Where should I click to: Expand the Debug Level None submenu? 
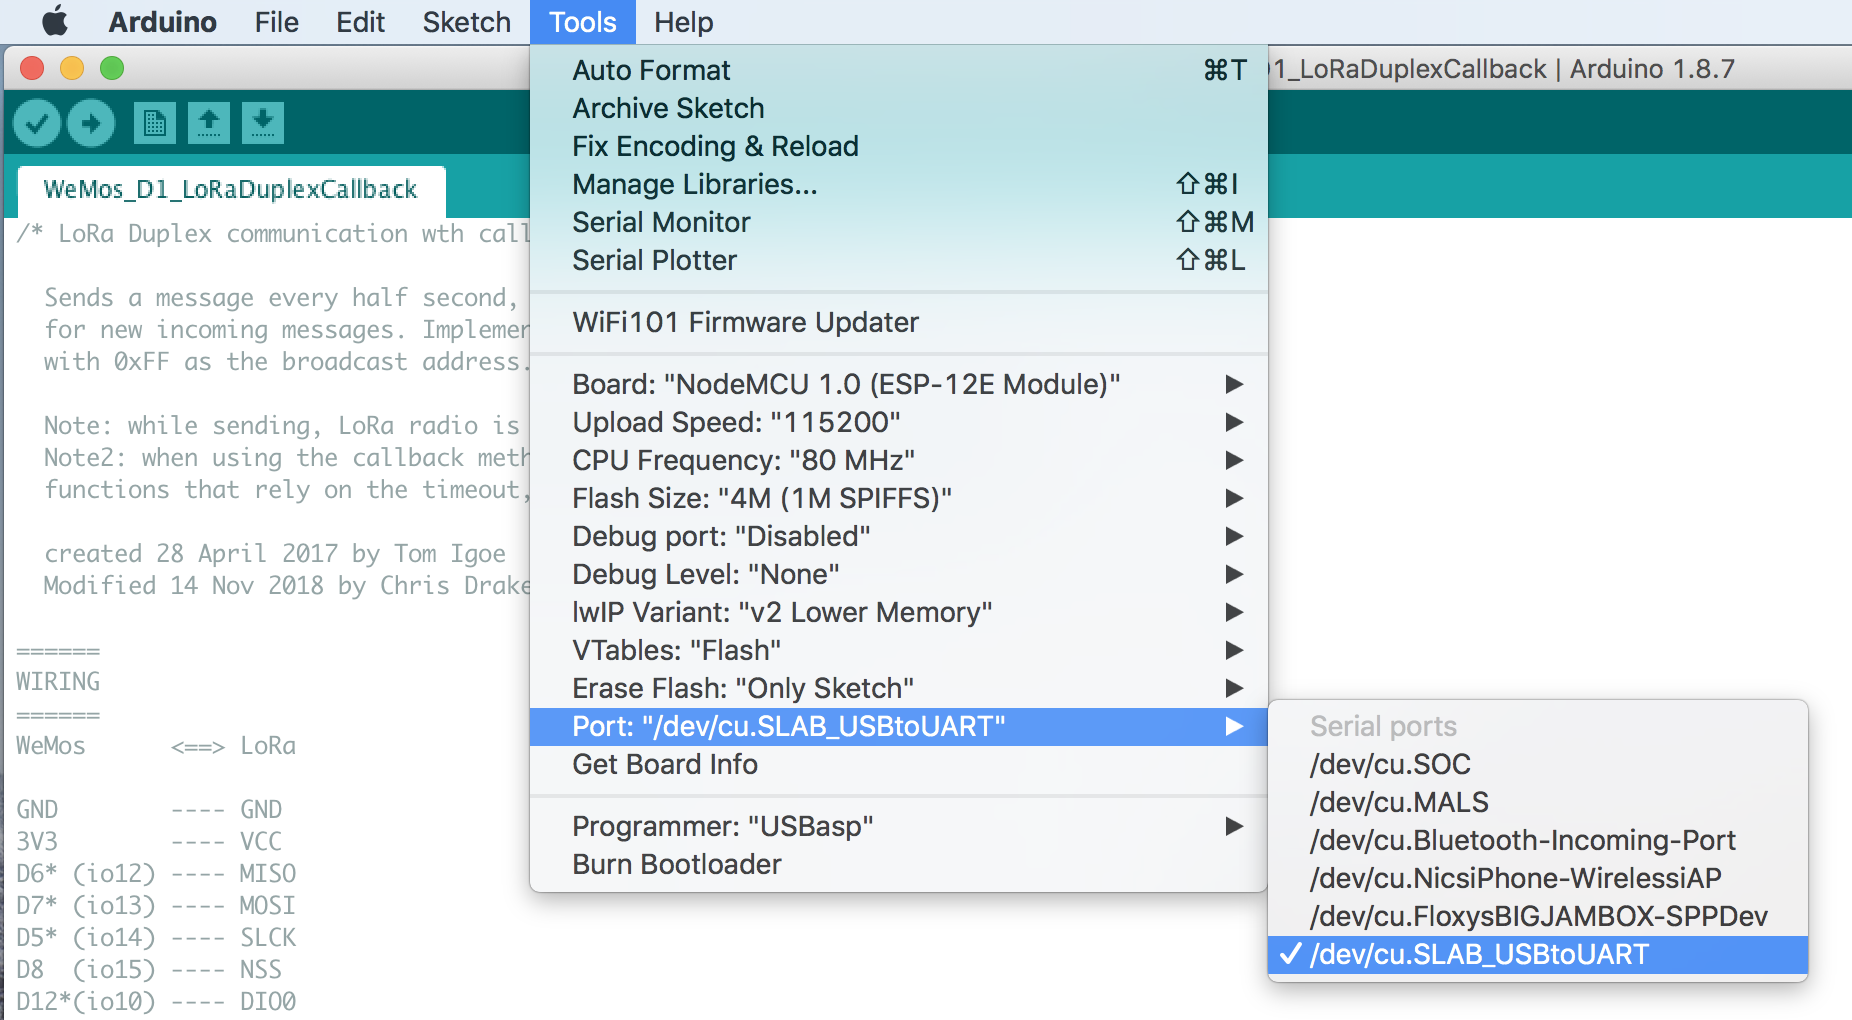pyautogui.click(x=898, y=574)
